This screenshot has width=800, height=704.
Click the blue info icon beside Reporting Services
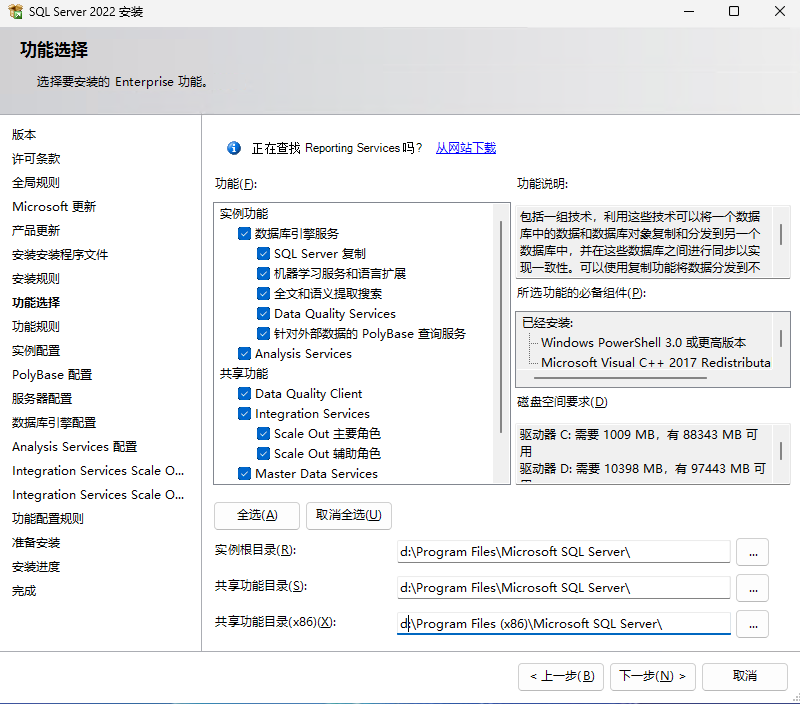tap(234, 148)
